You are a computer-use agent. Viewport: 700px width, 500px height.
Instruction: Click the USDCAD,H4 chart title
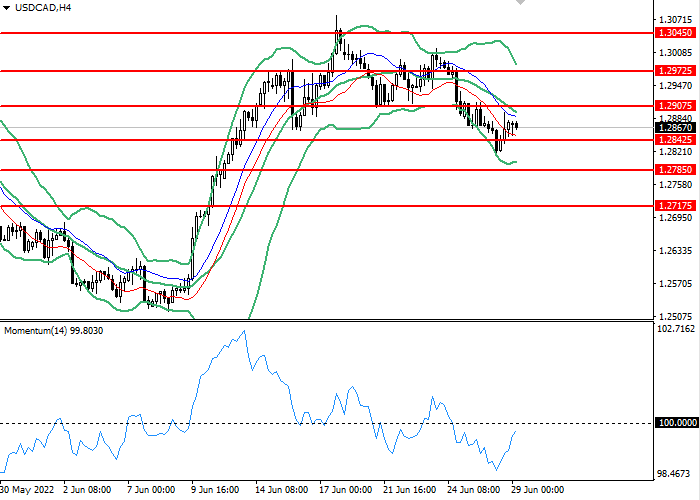(x=43, y=8)
